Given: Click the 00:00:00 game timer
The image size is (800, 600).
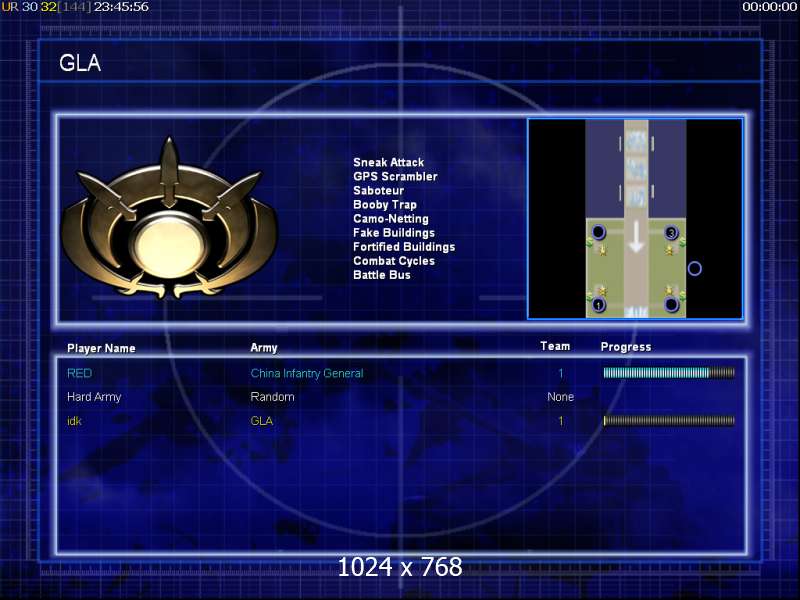Looking at the screenshot, I should pos(769,7).
